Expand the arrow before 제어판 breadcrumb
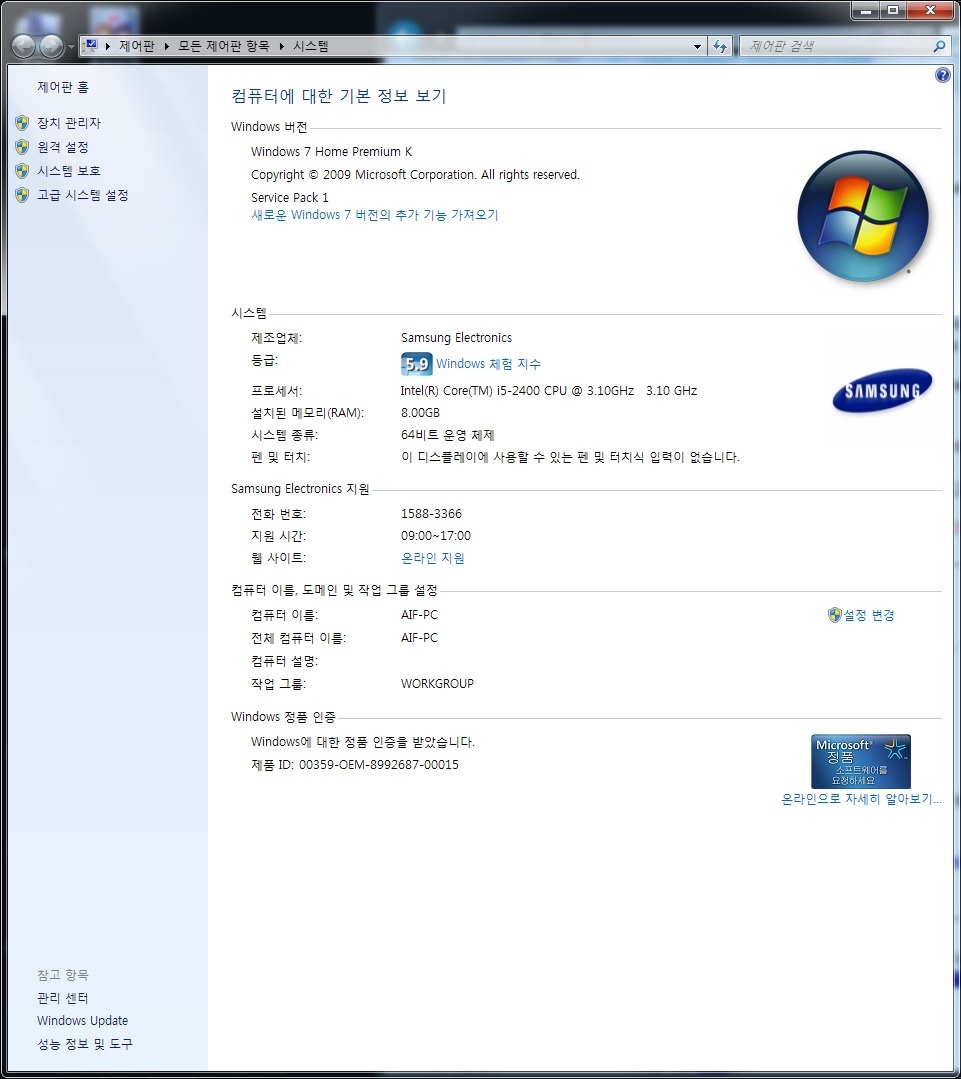961x1079 pixels. (108, 46)
